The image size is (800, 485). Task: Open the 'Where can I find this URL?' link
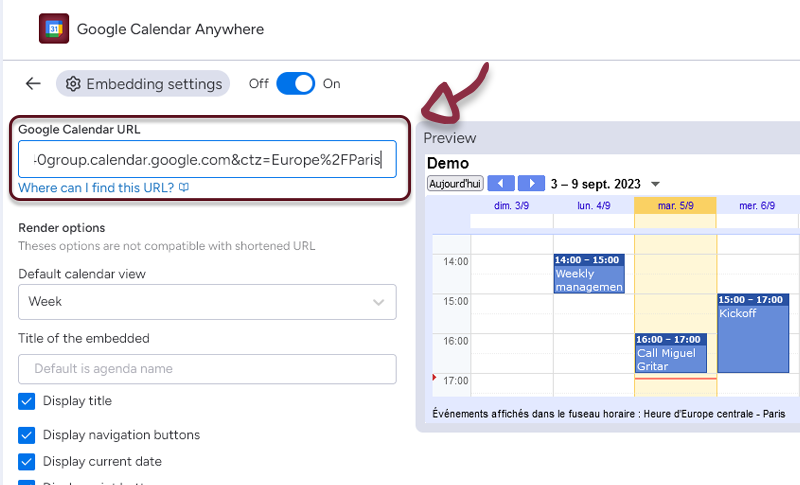(96, 188)
